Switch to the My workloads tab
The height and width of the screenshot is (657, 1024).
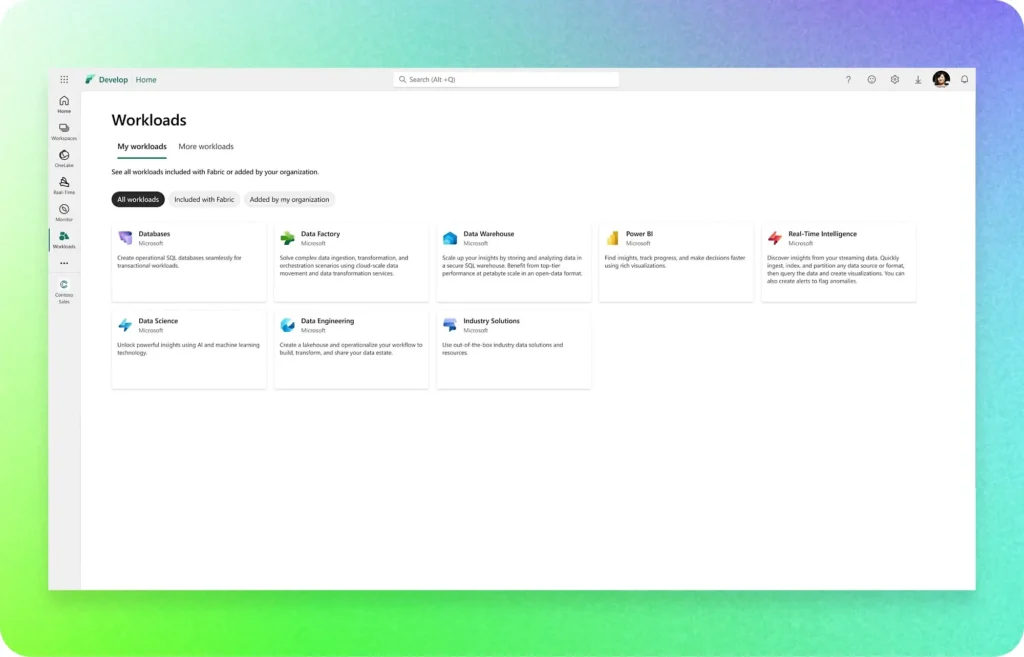(x=142, y=146)
